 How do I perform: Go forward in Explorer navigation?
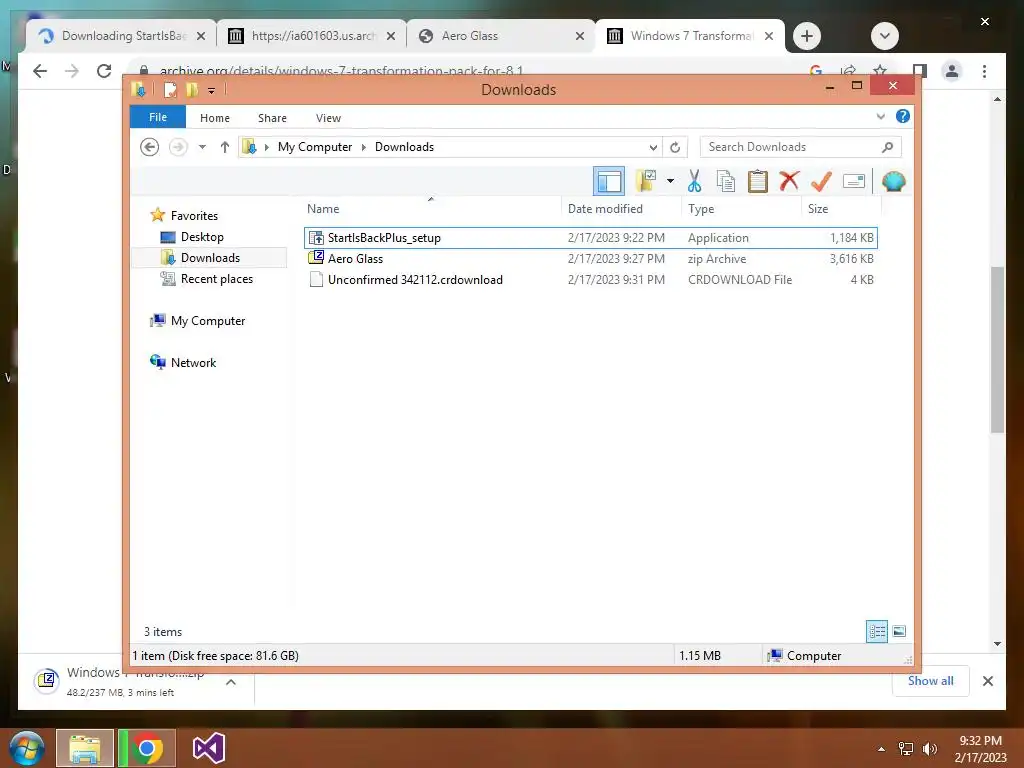coord(178,147)
